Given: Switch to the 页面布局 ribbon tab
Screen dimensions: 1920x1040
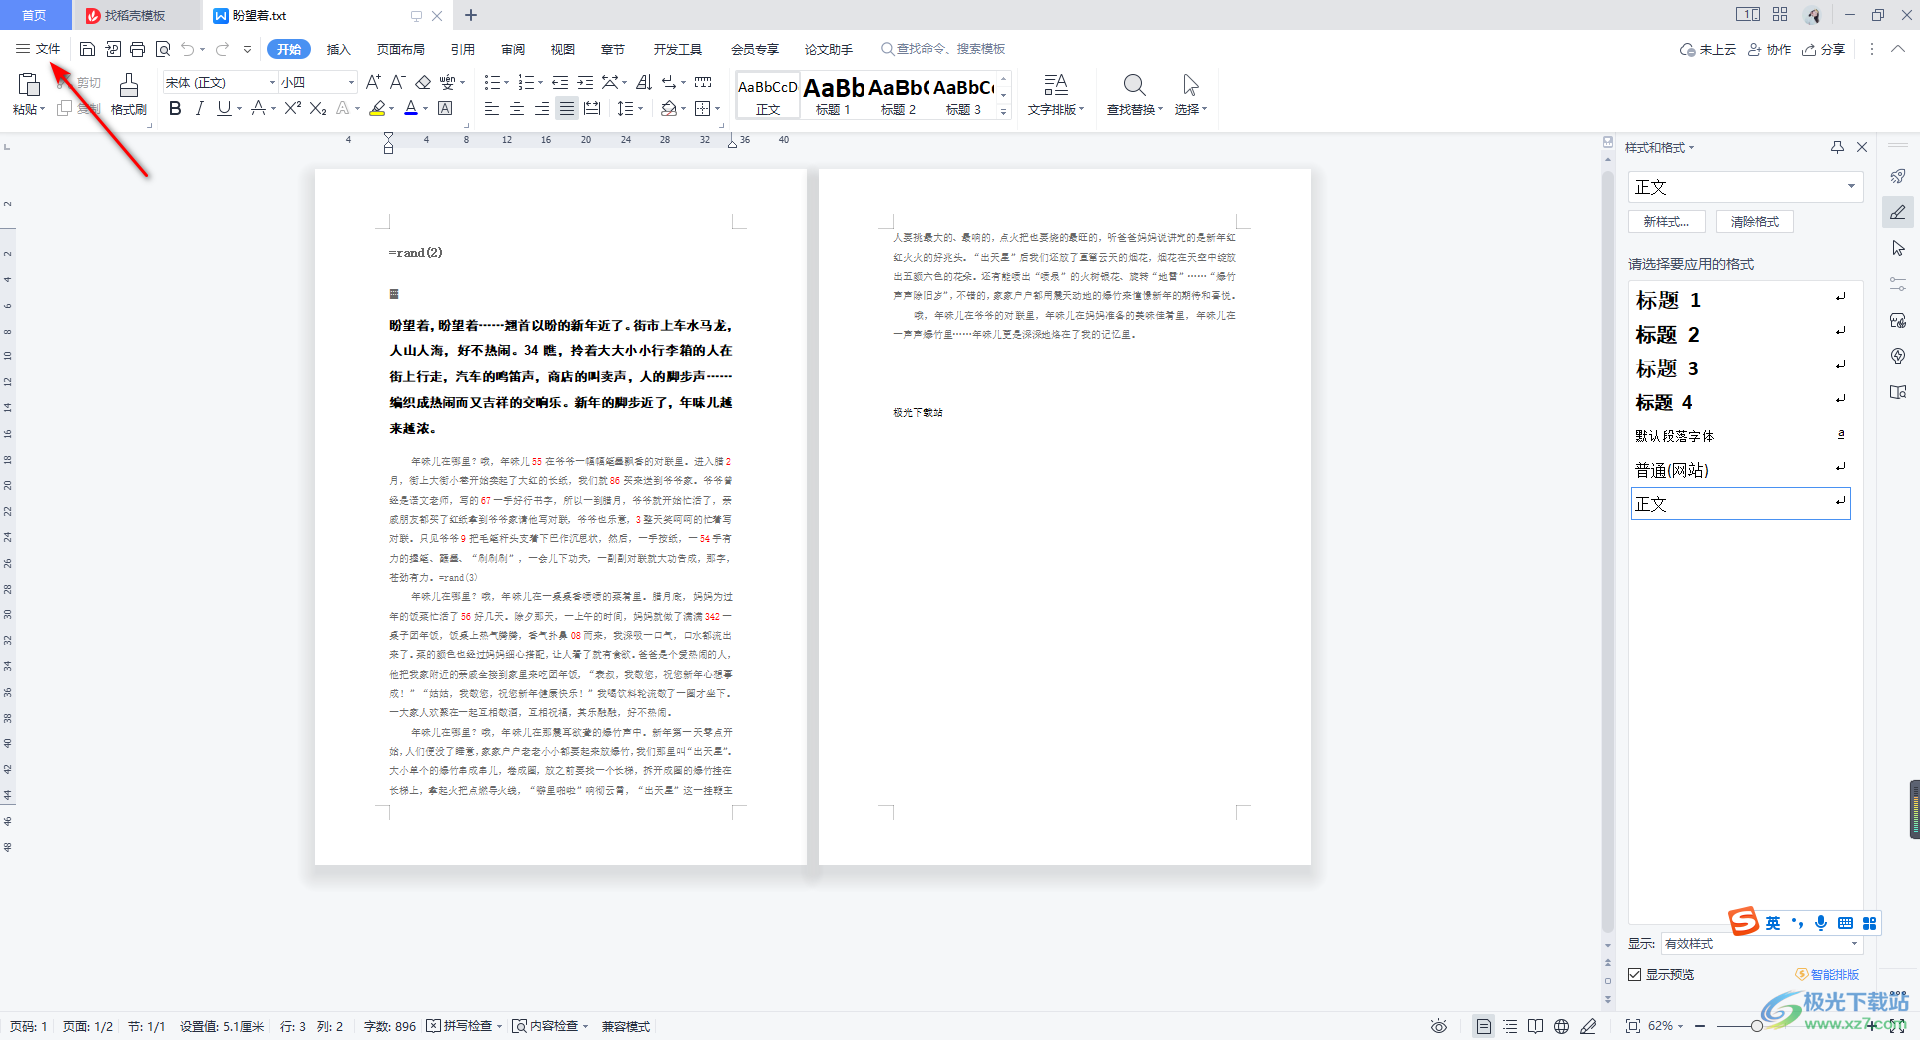Looking at the screenshot, I should (x=401, y=49).
